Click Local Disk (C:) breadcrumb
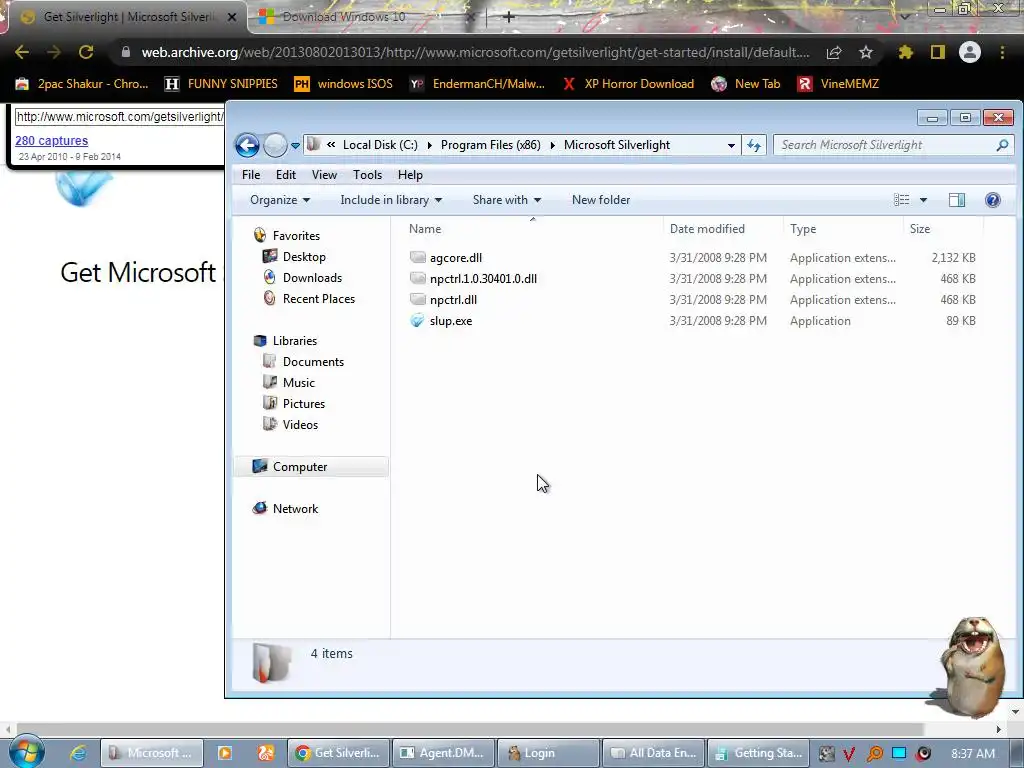Viewport: 1024px width, 768px height. [380, 145]
